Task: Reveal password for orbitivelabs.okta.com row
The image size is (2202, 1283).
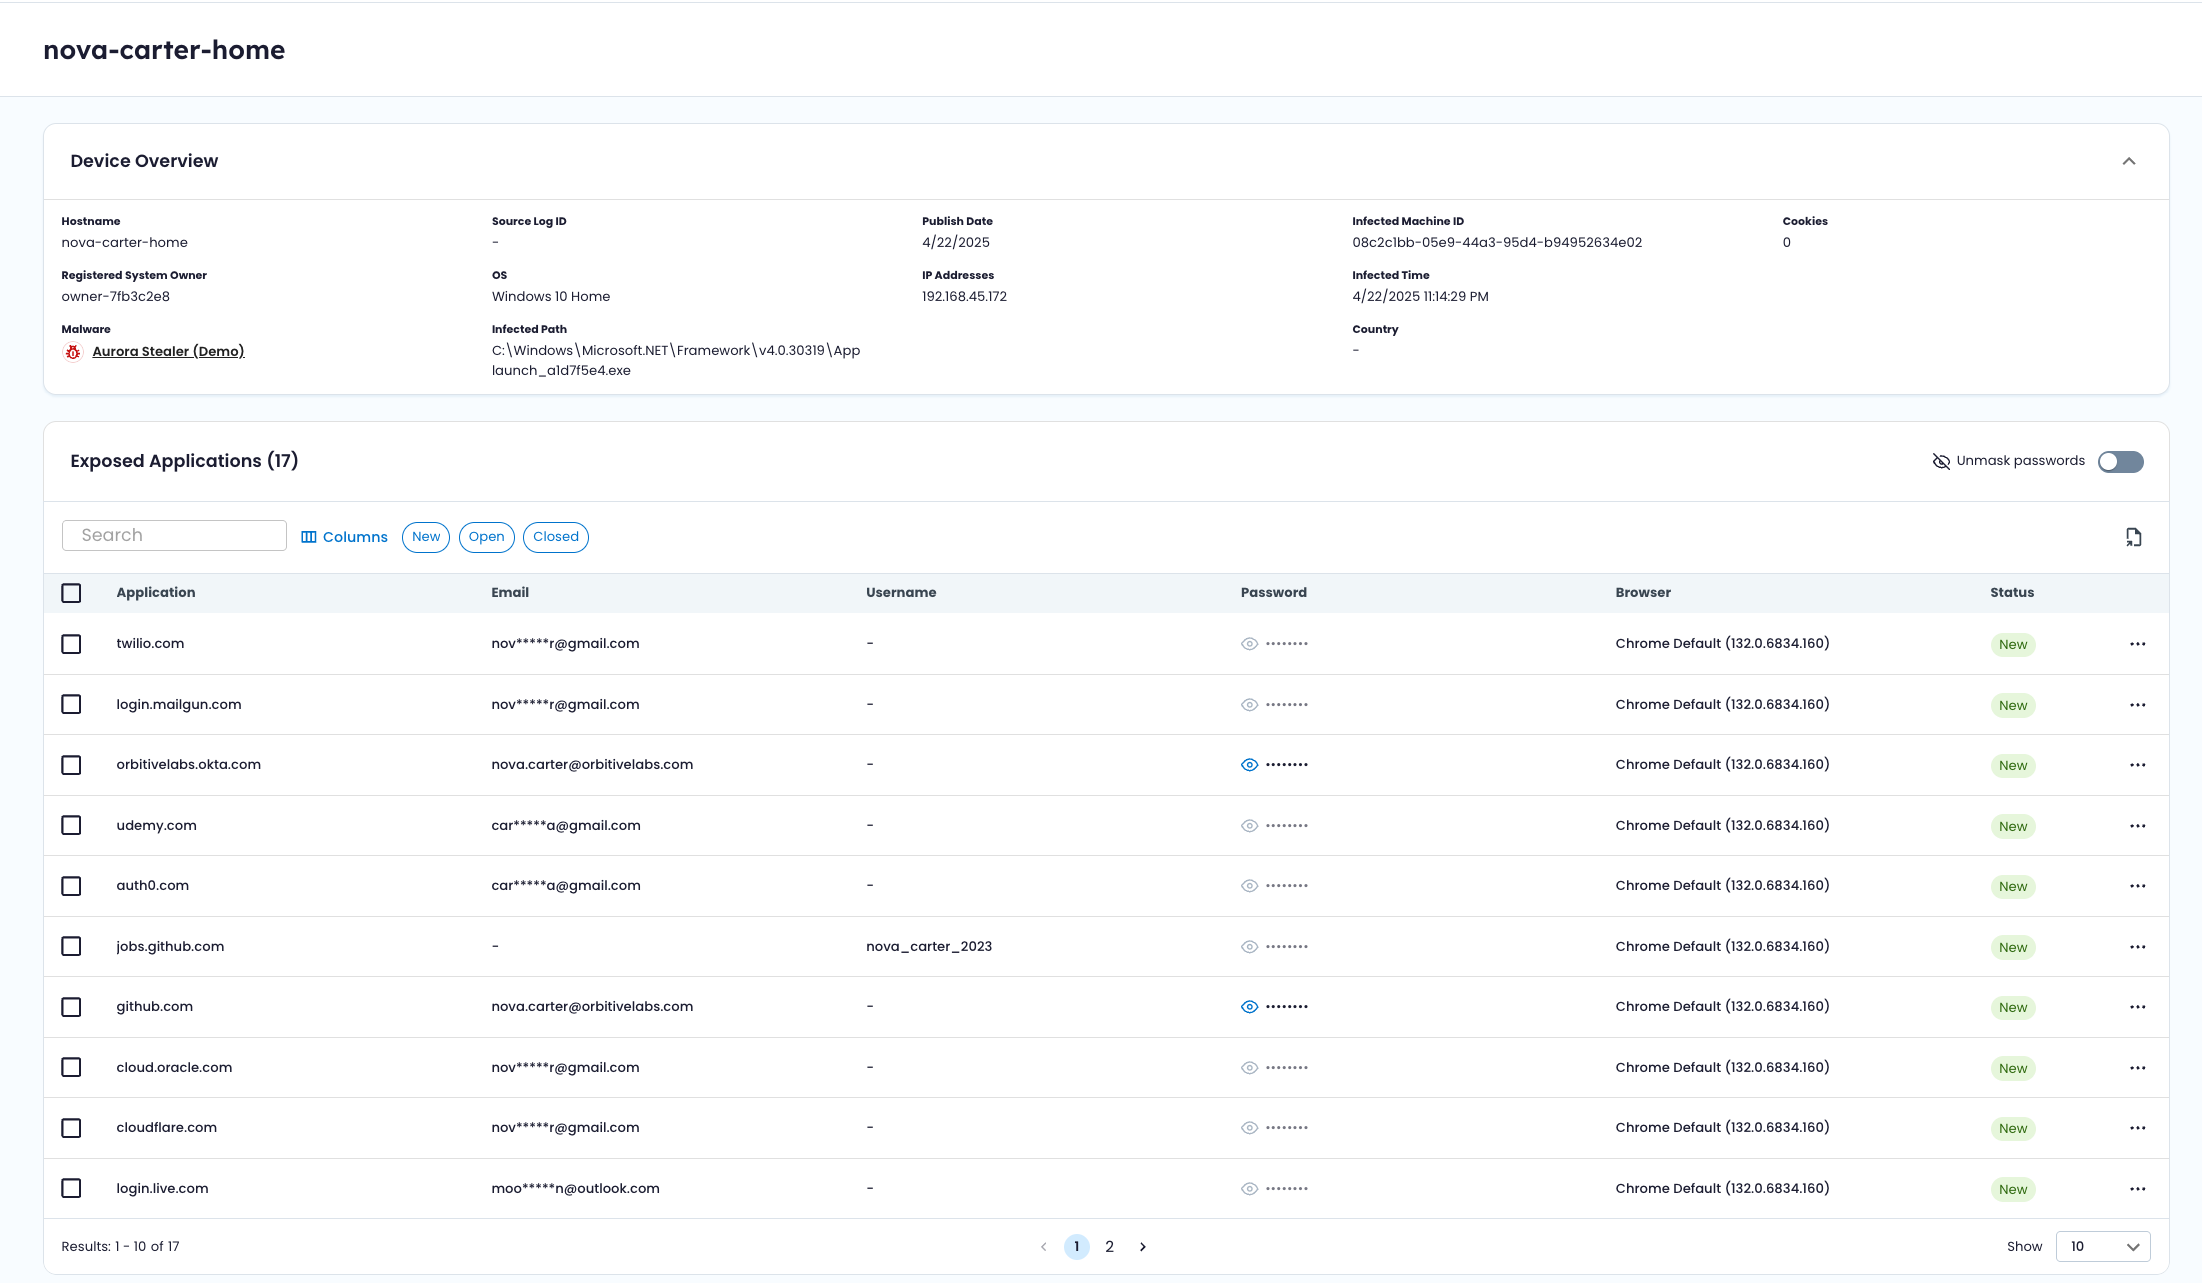Action: coord(1249,765)
